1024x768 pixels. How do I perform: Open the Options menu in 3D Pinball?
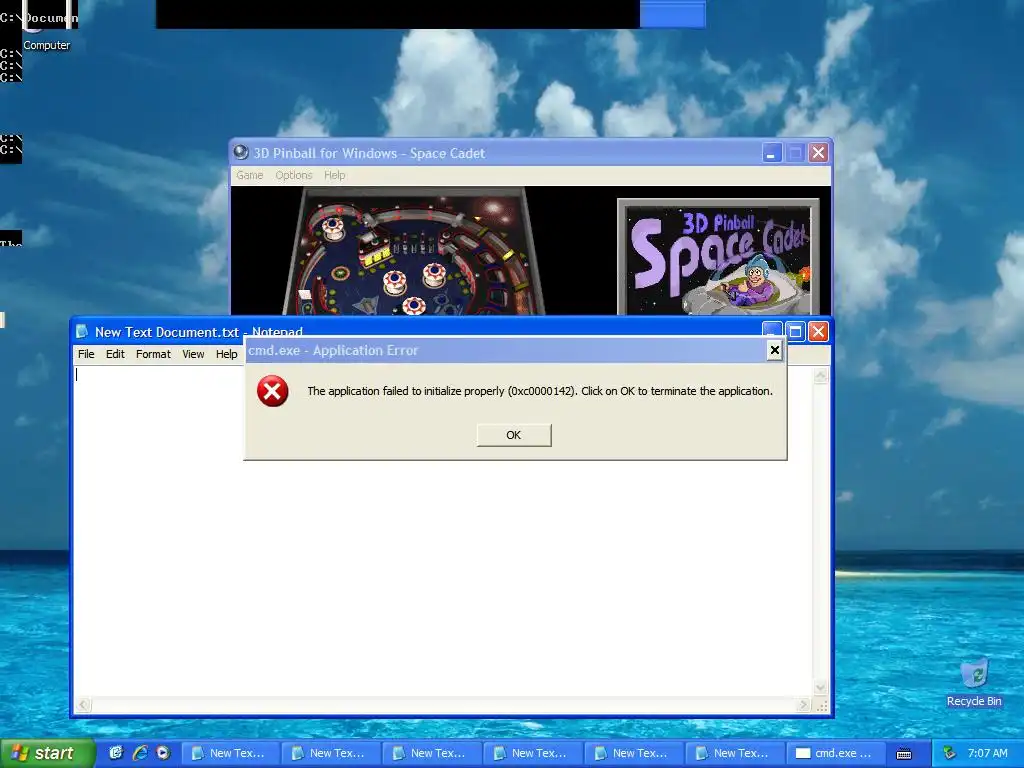click(294, 175)
